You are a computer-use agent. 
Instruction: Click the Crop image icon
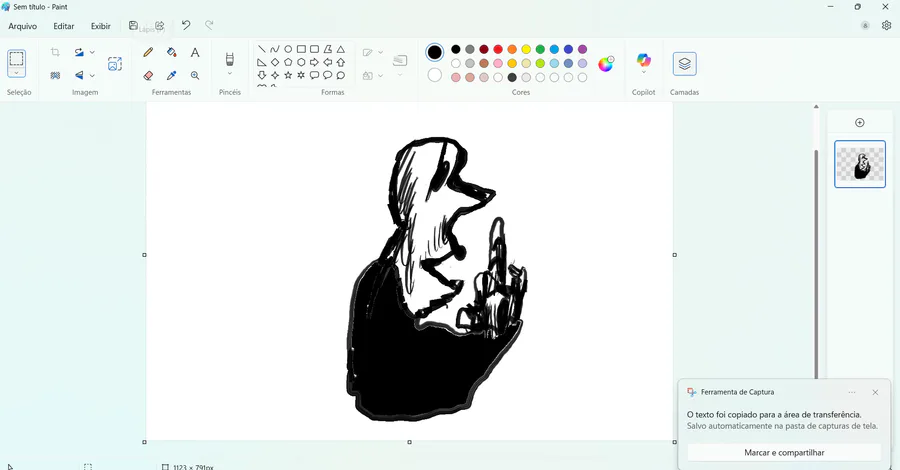coord(55,52)
